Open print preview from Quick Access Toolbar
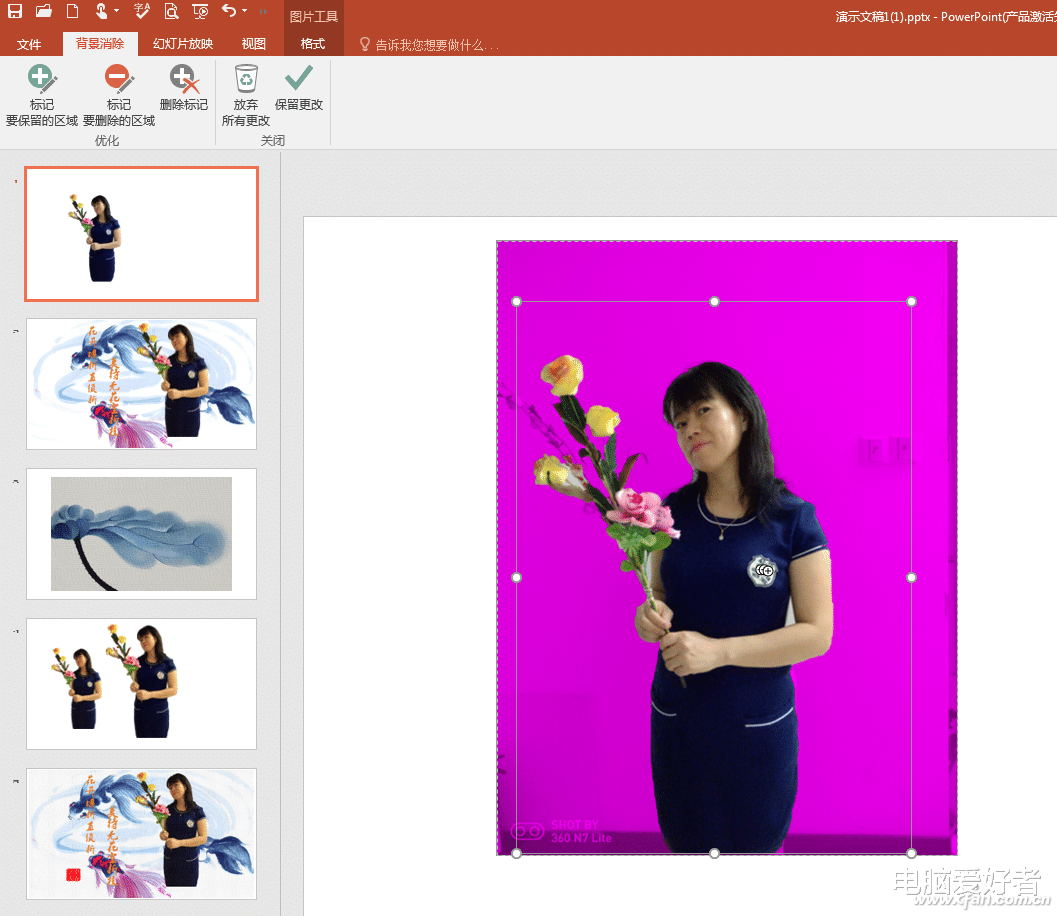The height and width of the screenshot is (916, 1057). (171, 11)
